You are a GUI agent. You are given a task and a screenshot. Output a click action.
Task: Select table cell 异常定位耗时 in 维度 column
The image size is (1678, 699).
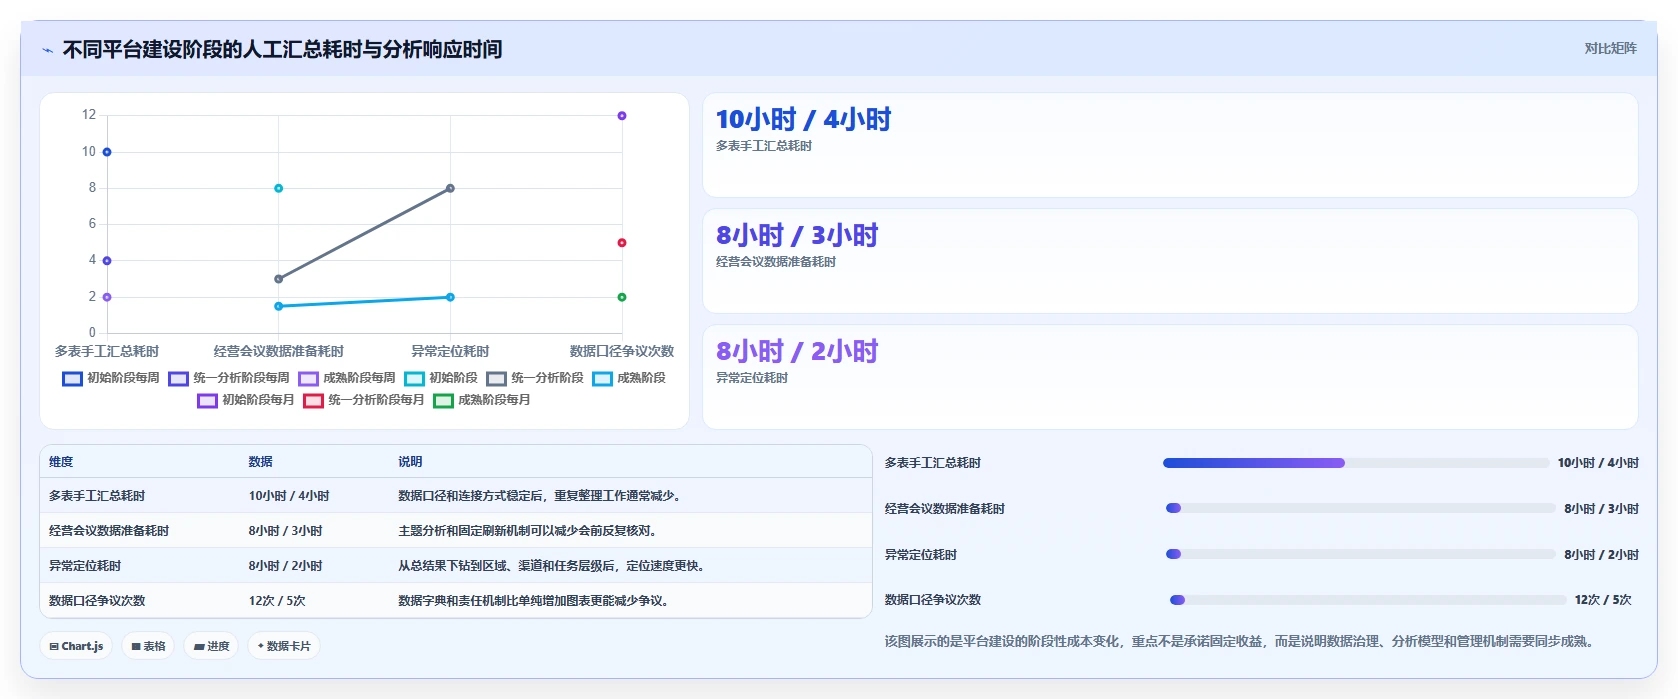pos(85,566)
